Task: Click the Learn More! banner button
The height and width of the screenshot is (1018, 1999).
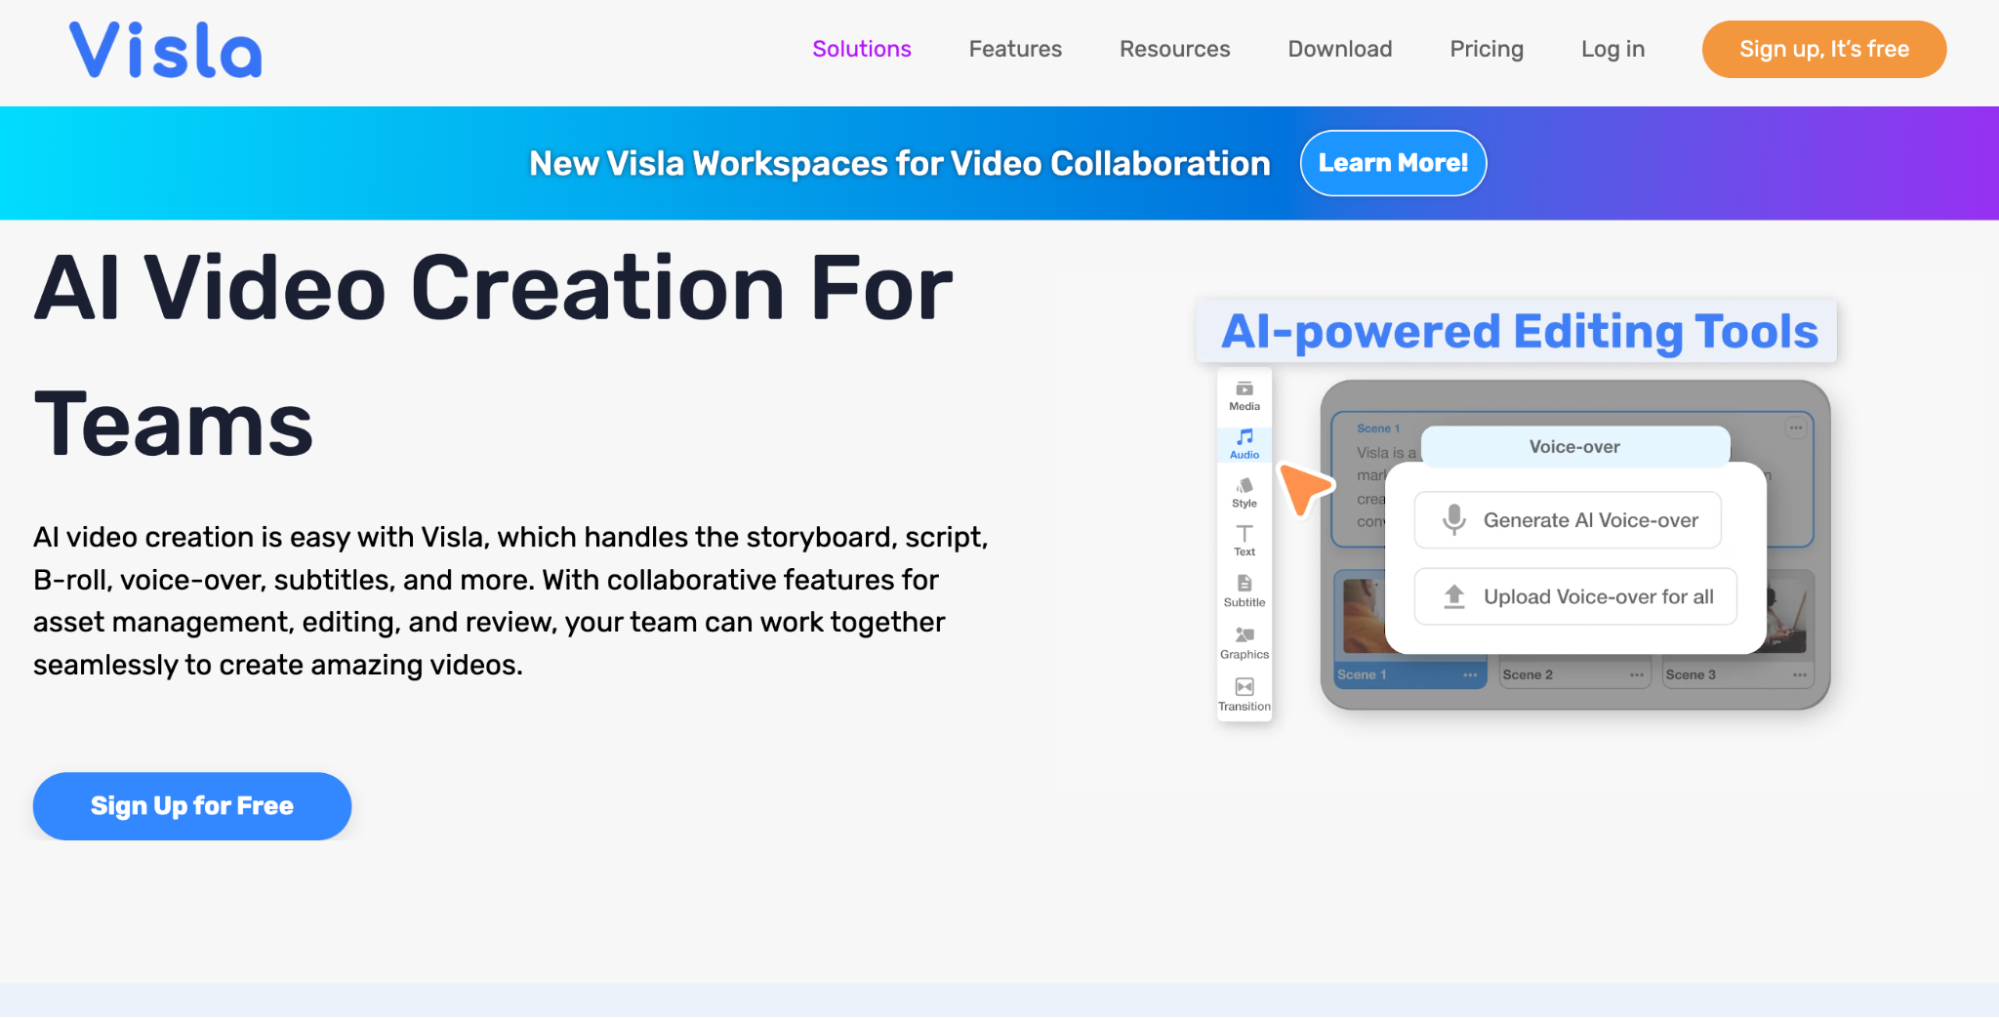Action: point(1393,163)
